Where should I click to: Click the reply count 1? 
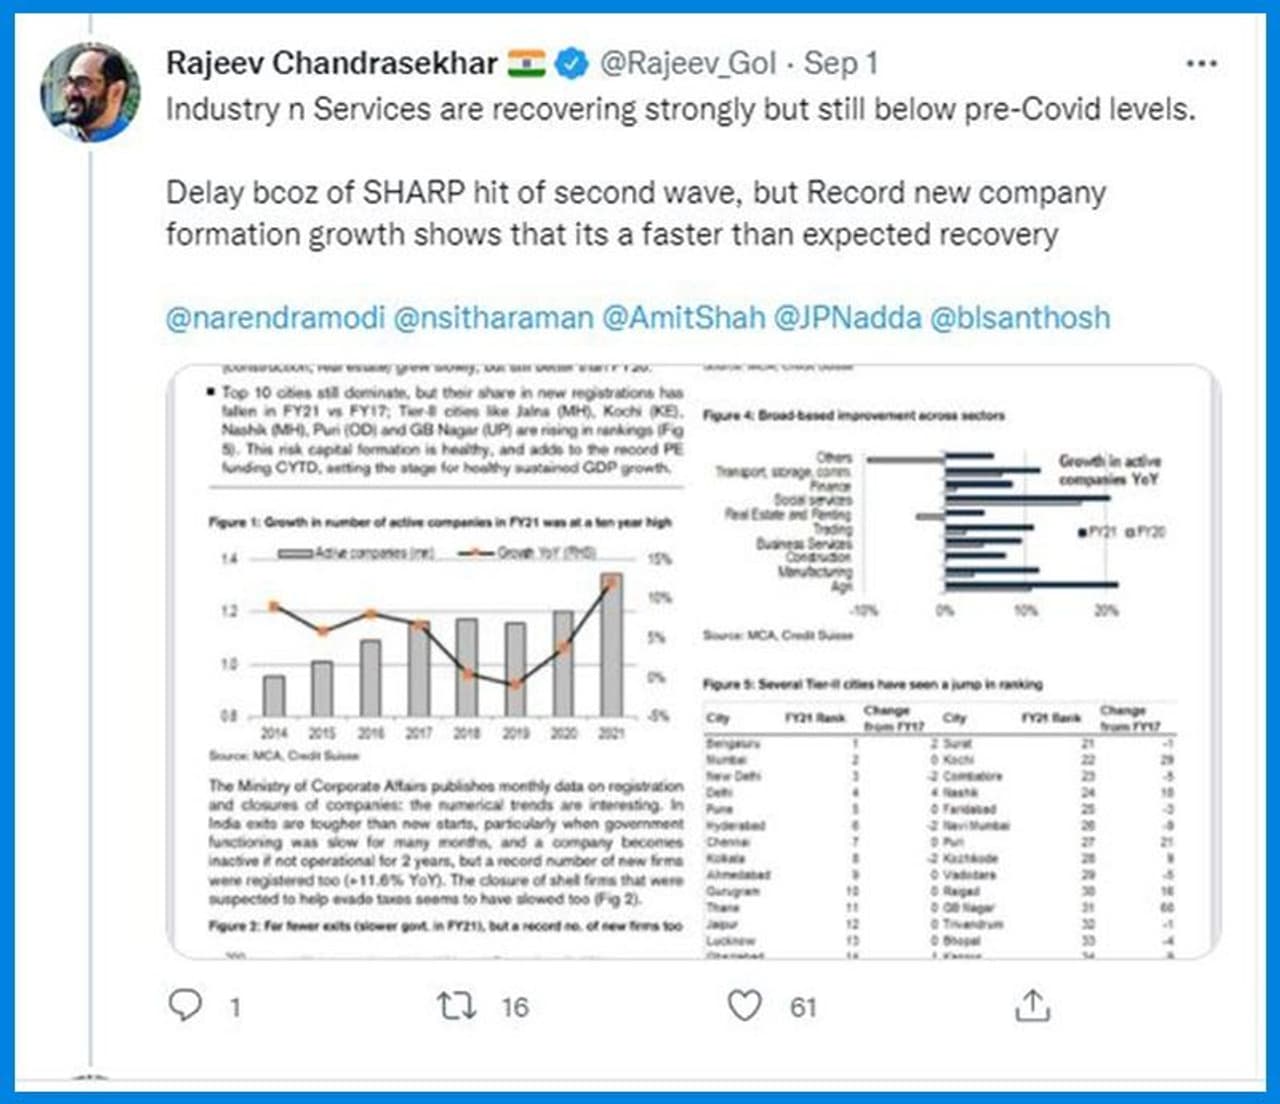pos(235,1006)
